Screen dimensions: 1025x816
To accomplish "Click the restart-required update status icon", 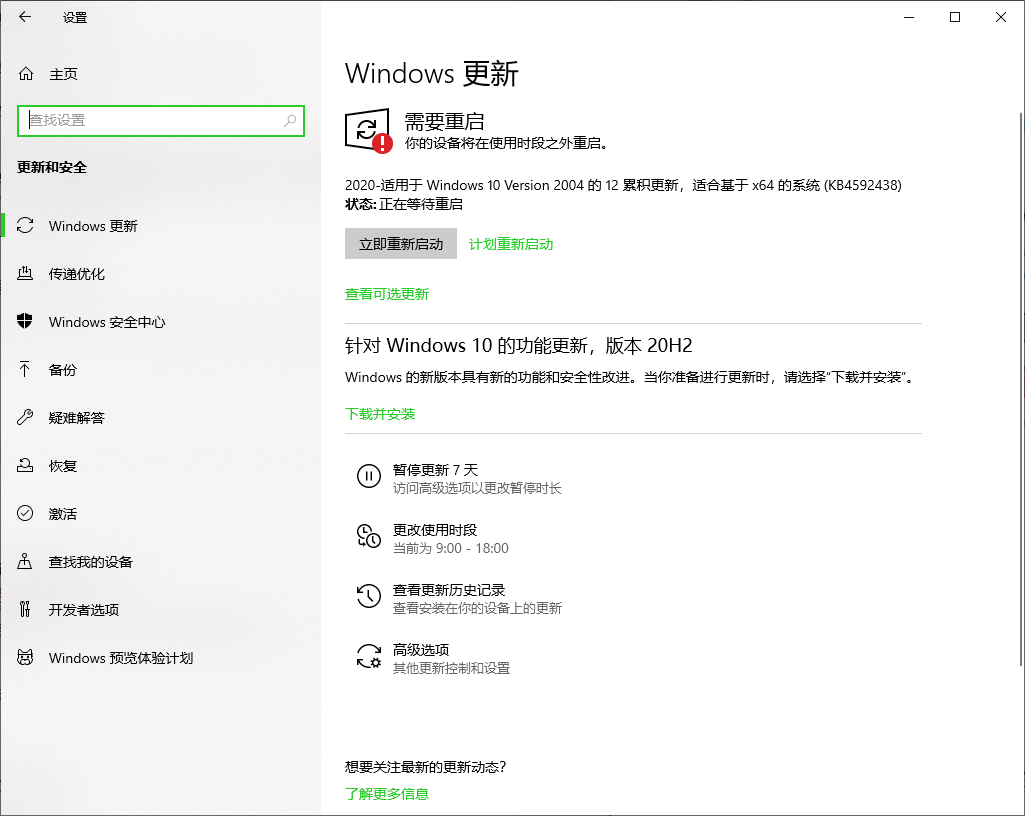I will 368,130.
